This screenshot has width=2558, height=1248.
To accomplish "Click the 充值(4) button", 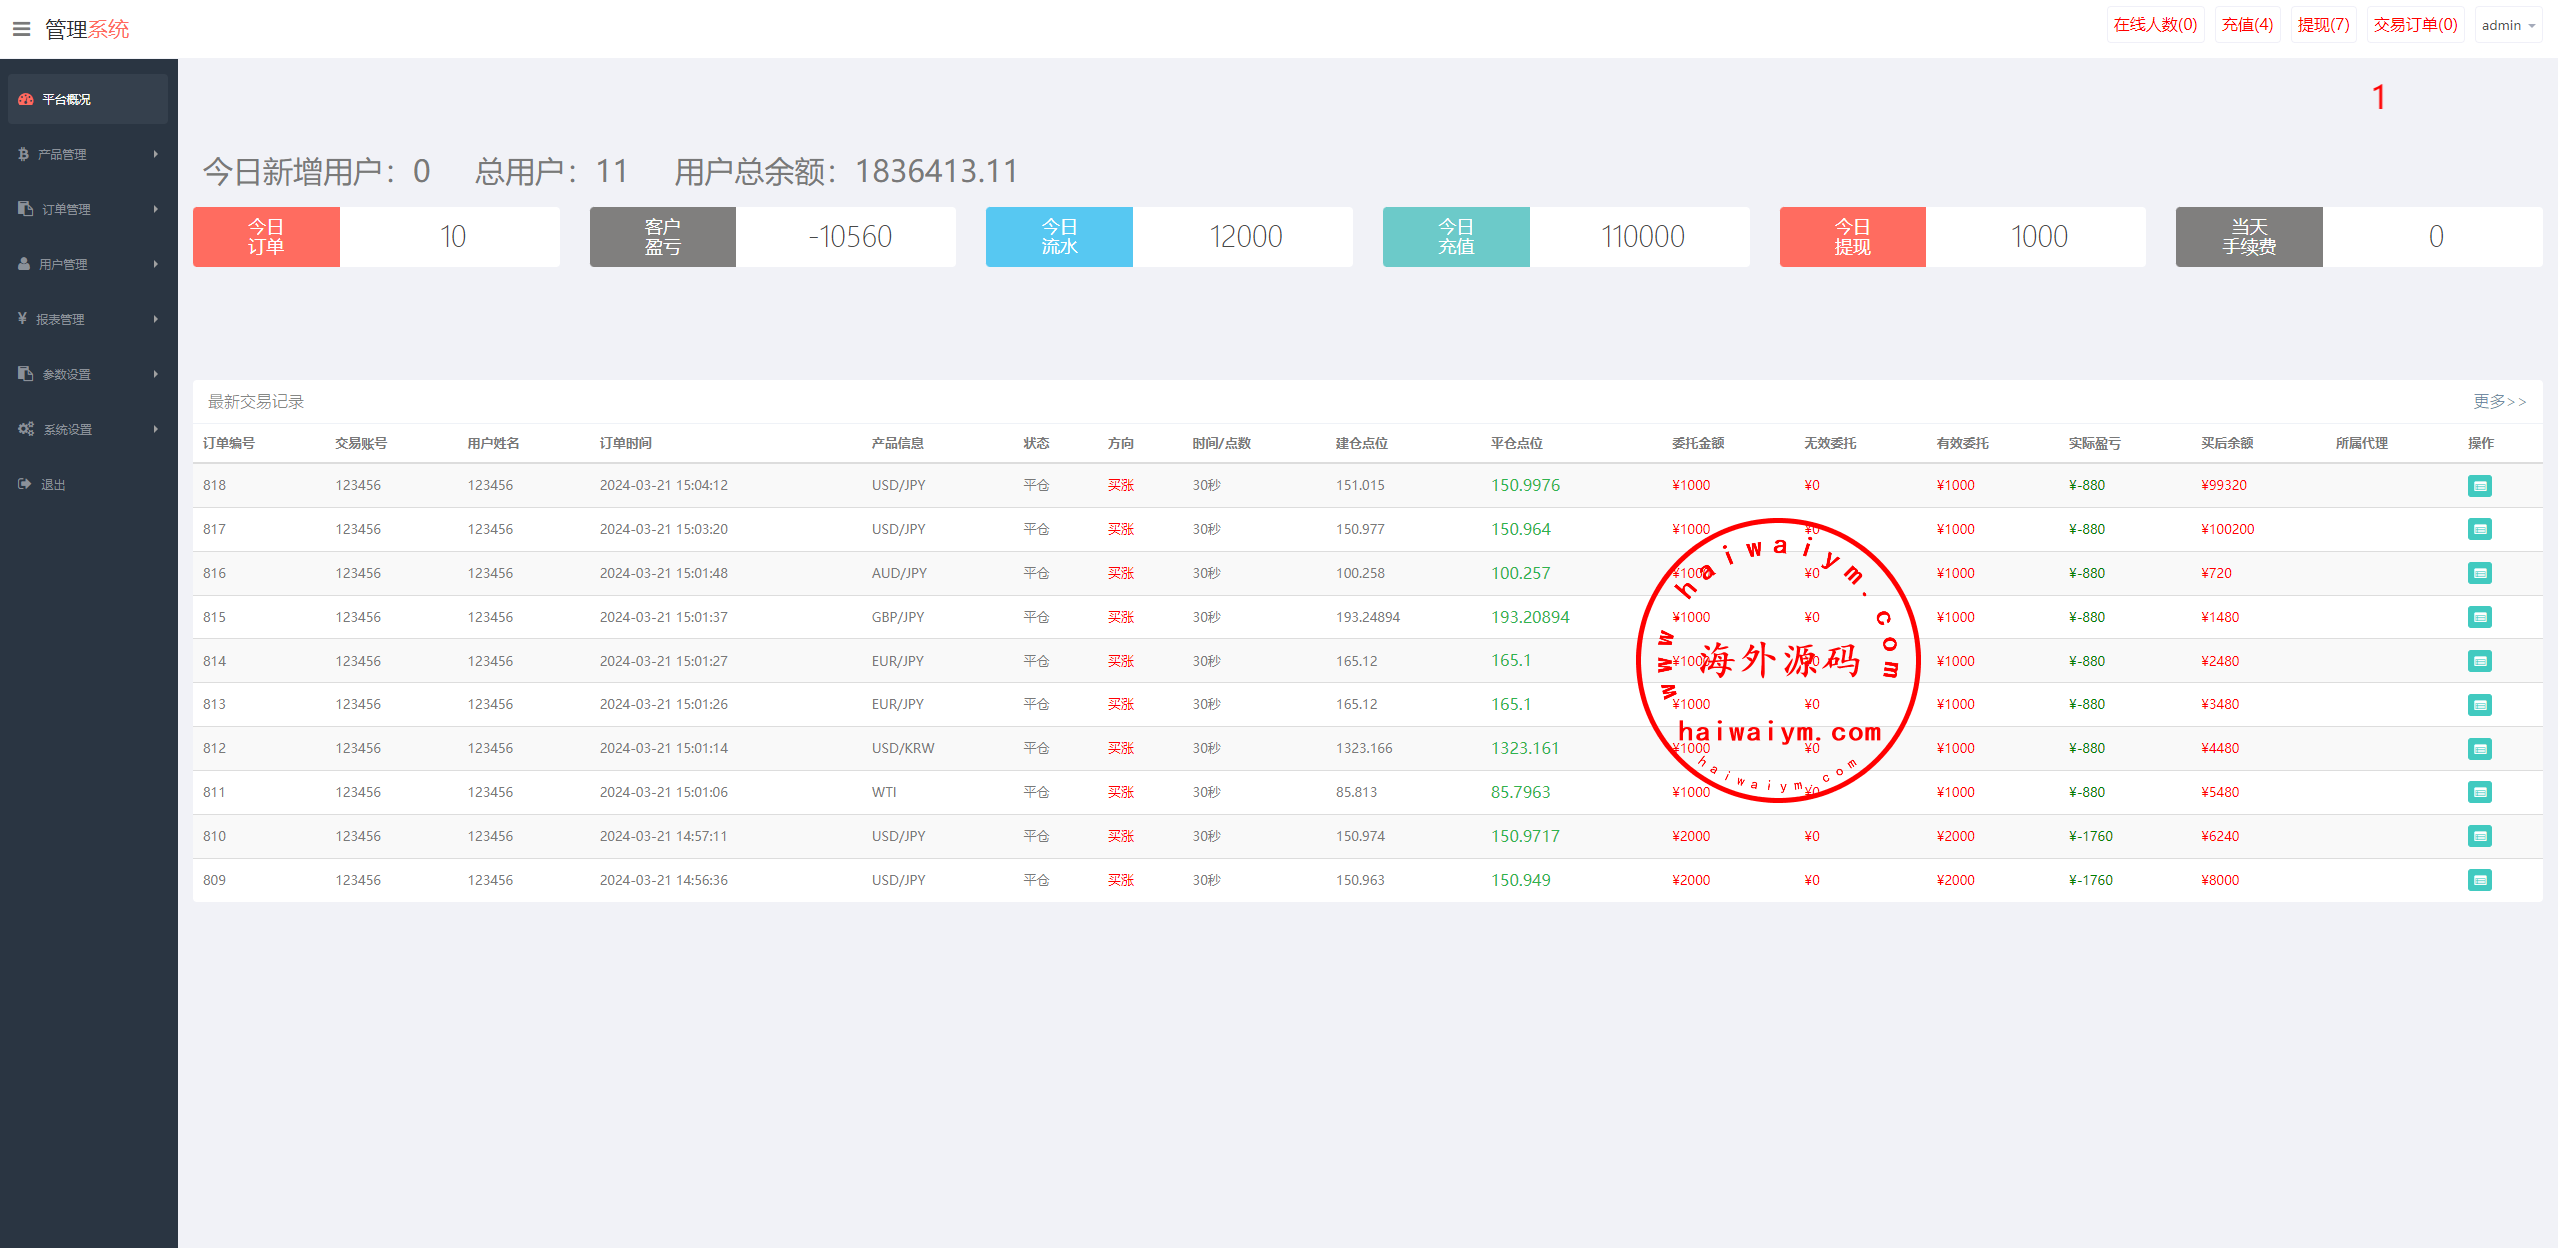I will point(2247,25).
